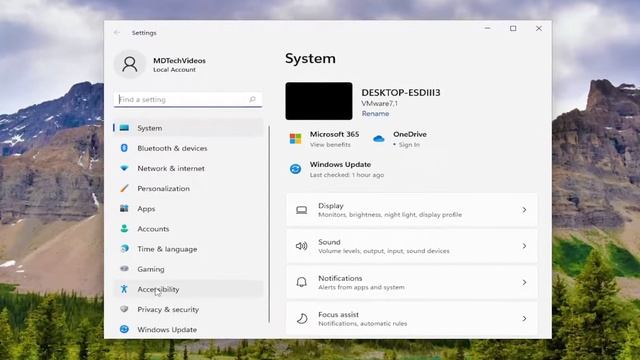Viewport: 640px width, 360px height.
Task: Click the VMware7,1 model text
Action: pyautogui.click(x=379, y=104)
